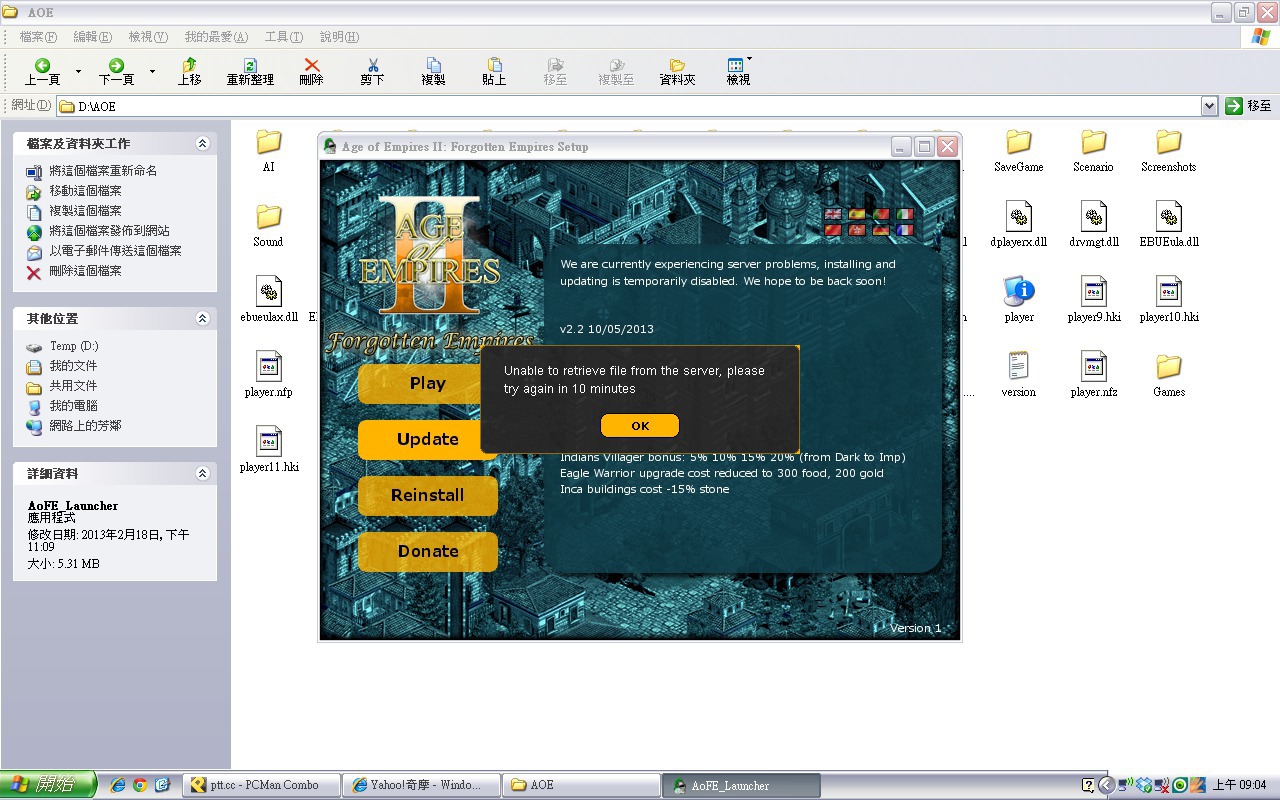Viewport: 1280px width, 800px height.
Task: Click the Portuguese flag icon
Action: pyautogui.click(x=880, y=214)
